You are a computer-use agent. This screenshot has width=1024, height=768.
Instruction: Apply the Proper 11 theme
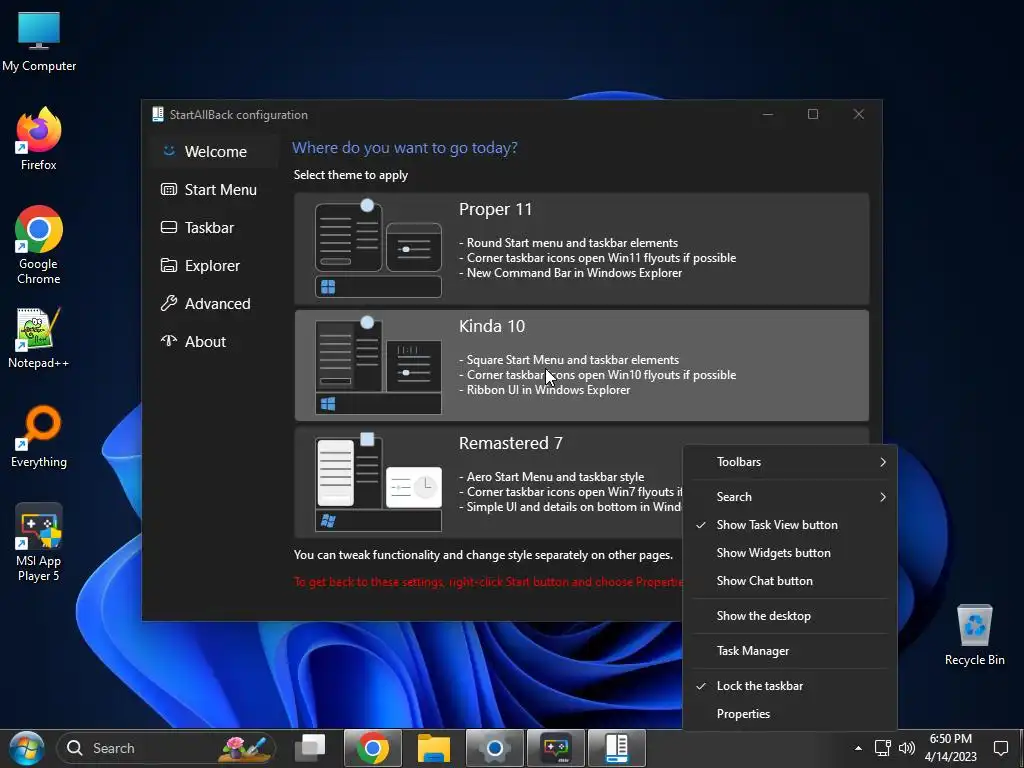pyautogui.click(x=581, y=248)
